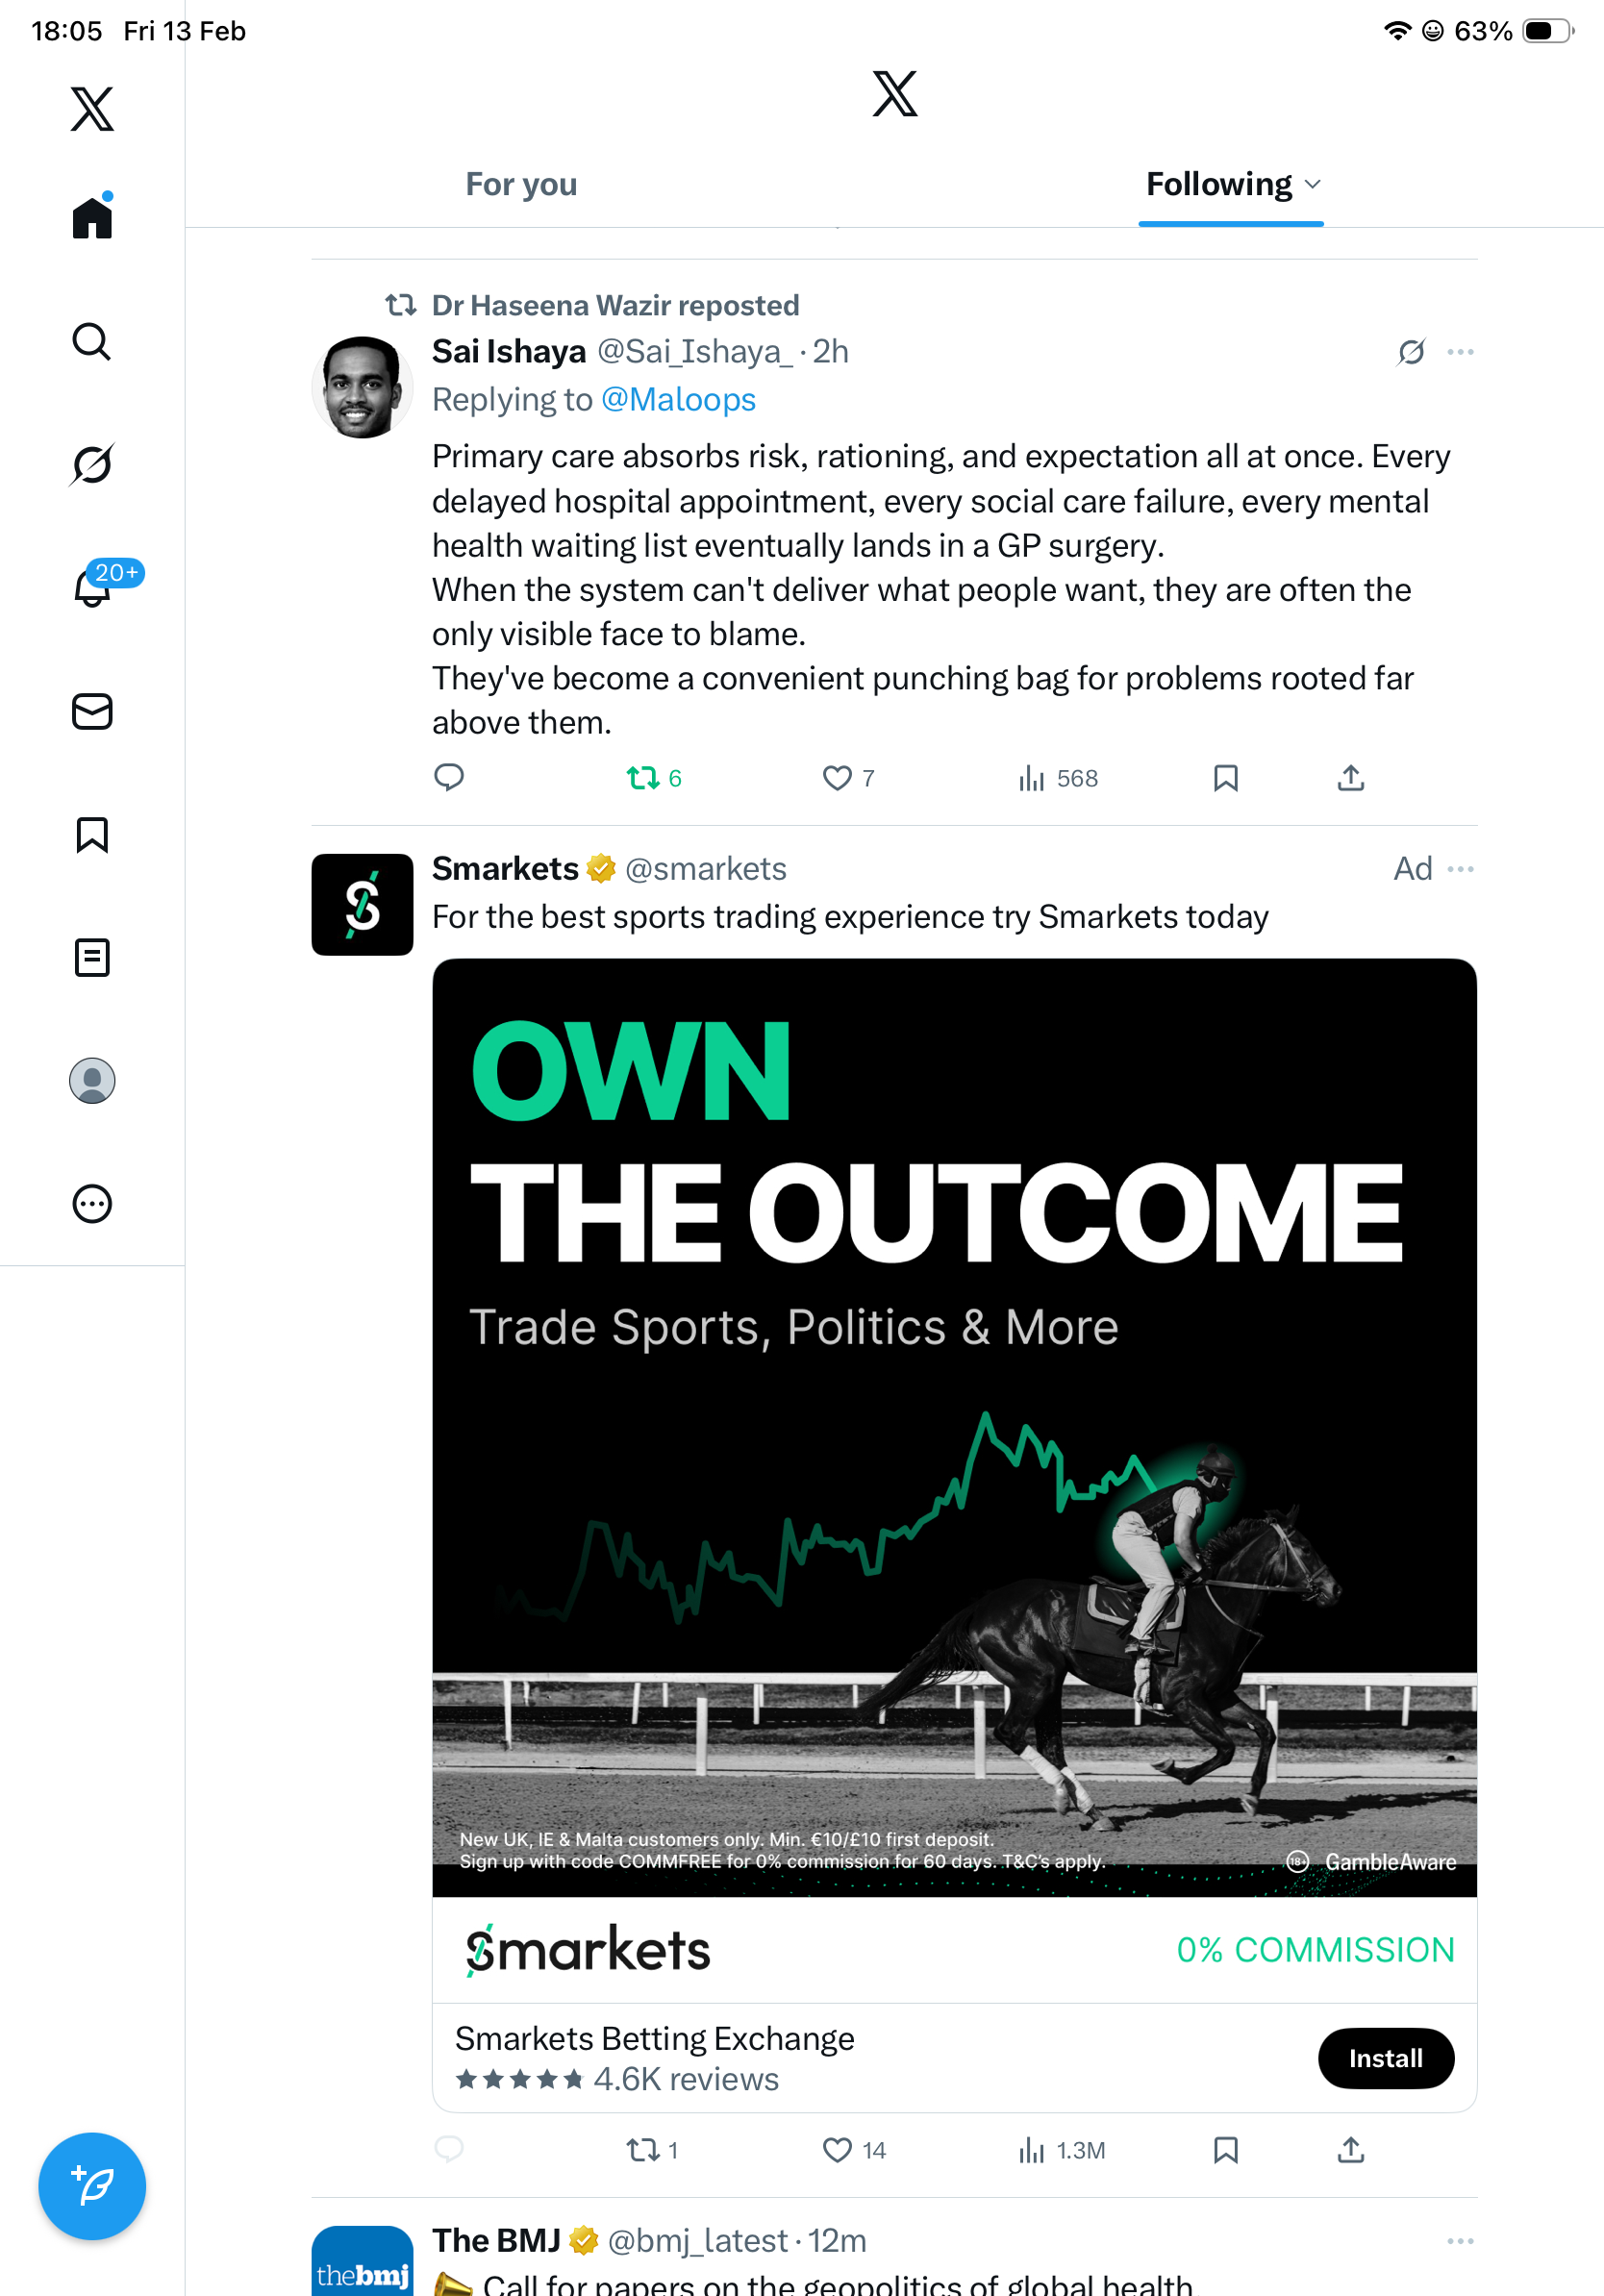The height and width of the screenshot is (2296, 1604).
Task: Open Search from the sidebar
Action: 92,342
